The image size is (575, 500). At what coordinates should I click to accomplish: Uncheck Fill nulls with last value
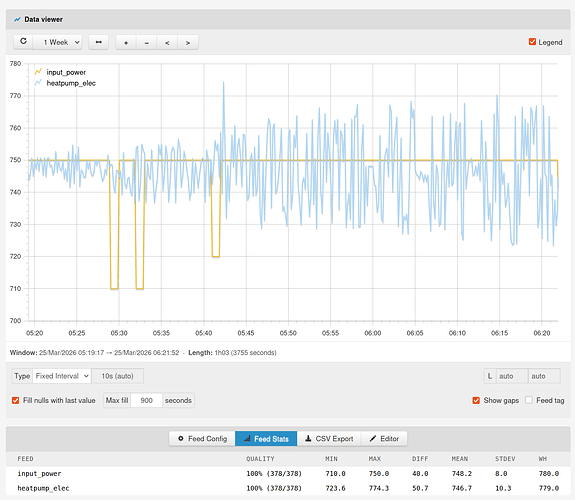[15, 400]
